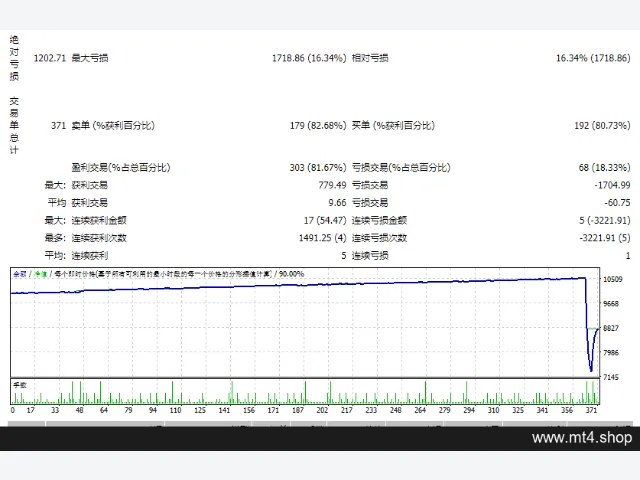This screenshot has height=480, width=640.
Task: Click the 7986 y-axis label
Action: (611, 353)
